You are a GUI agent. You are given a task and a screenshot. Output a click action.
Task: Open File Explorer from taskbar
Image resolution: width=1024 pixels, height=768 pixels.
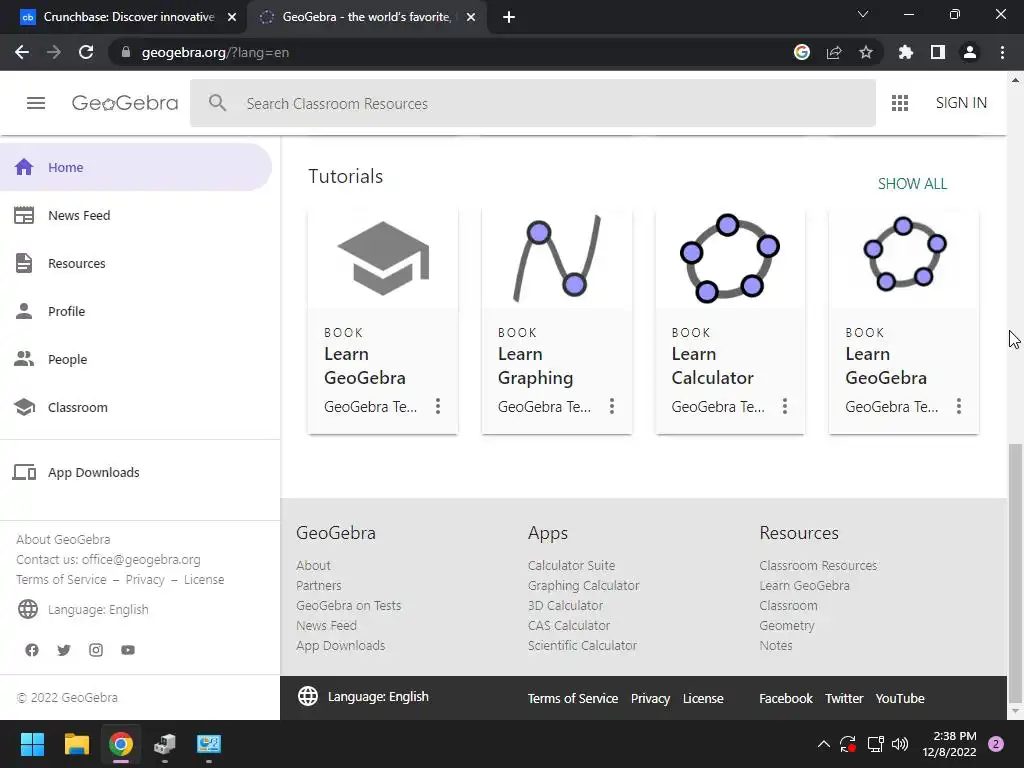click(x=76, y=744)
